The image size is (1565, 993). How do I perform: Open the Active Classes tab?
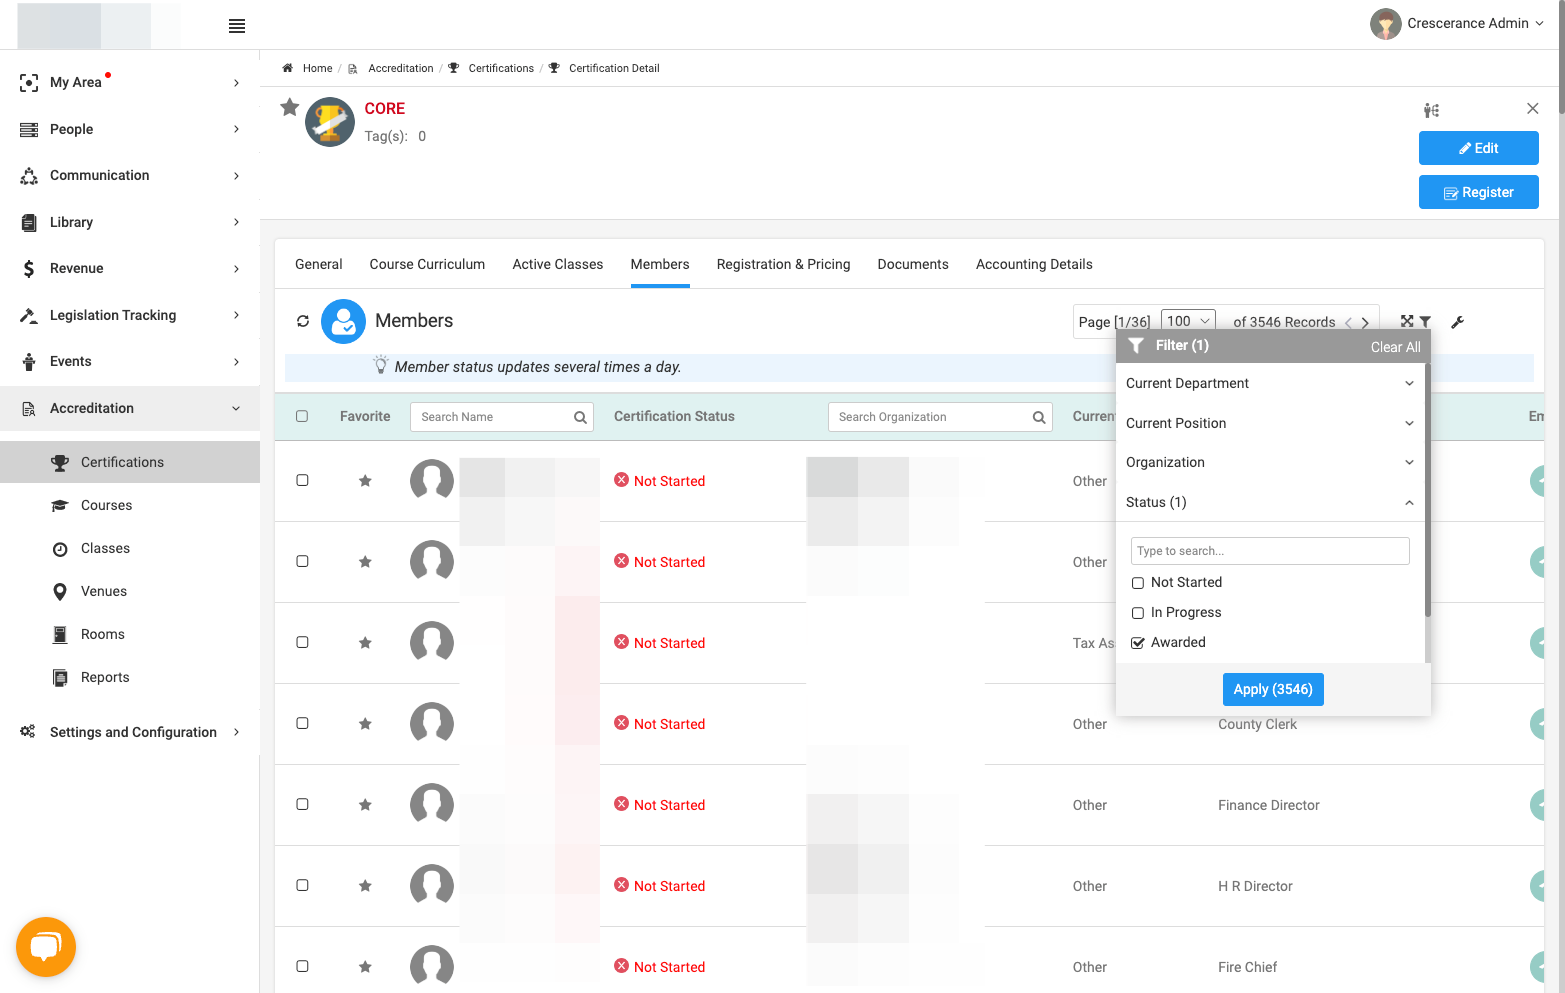(x=558, y=264)
